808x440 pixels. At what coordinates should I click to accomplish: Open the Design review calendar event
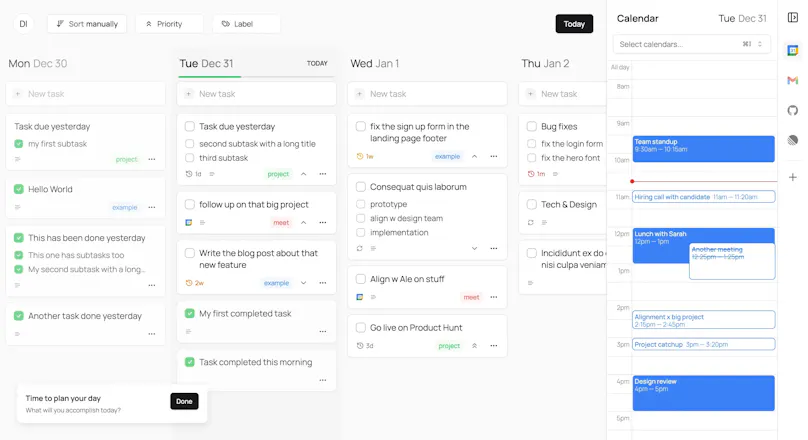[703, 393]
